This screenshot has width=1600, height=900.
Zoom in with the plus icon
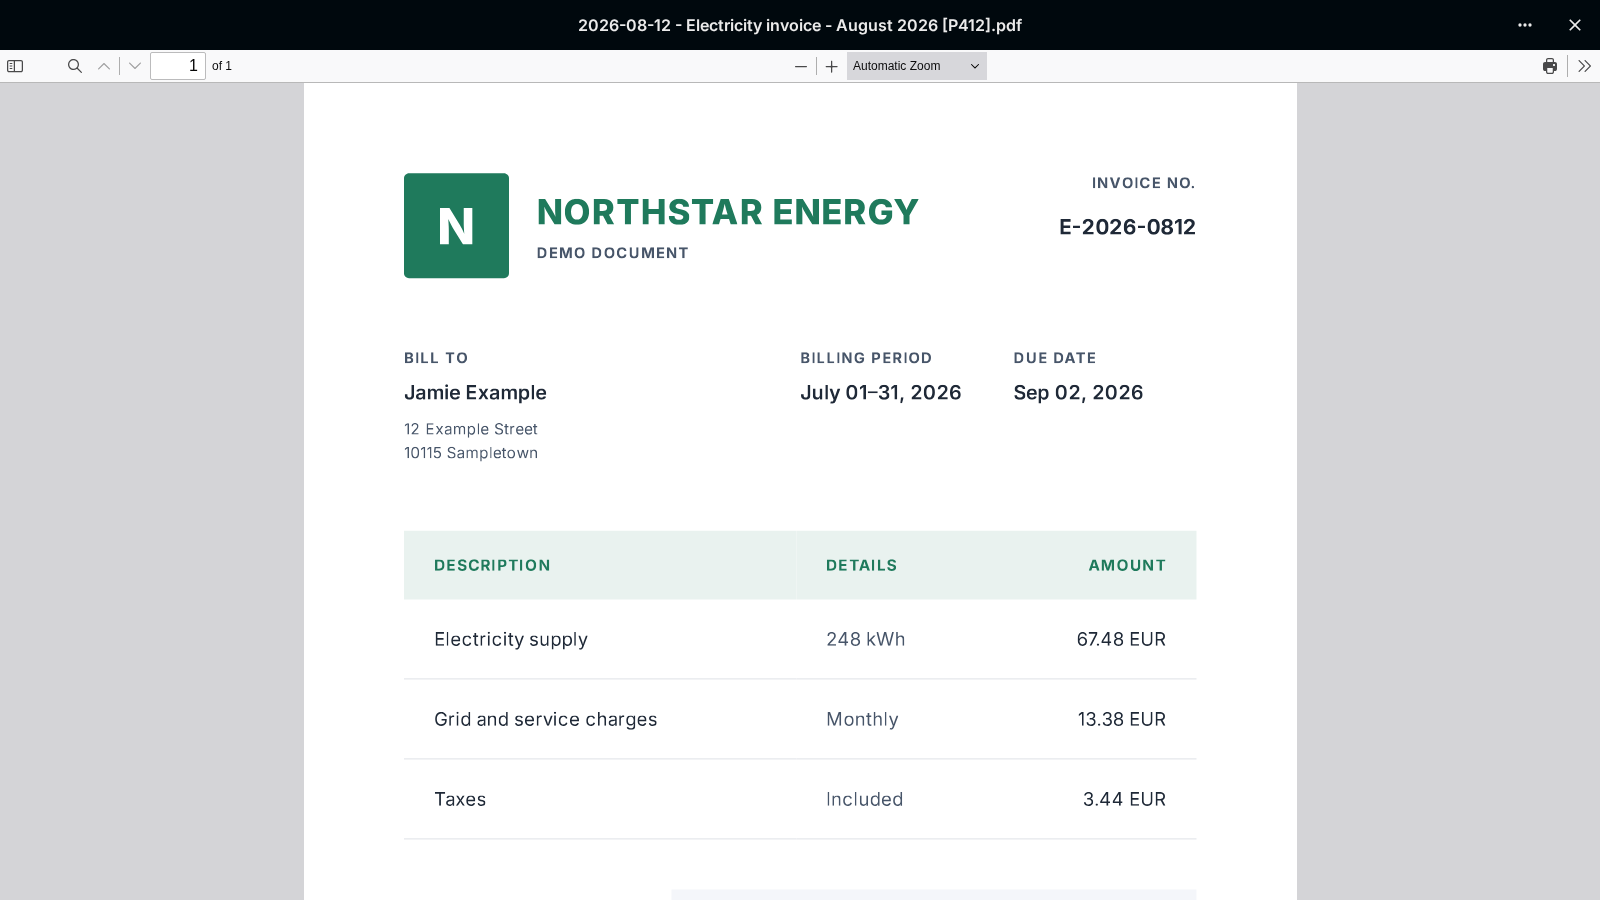831,66
